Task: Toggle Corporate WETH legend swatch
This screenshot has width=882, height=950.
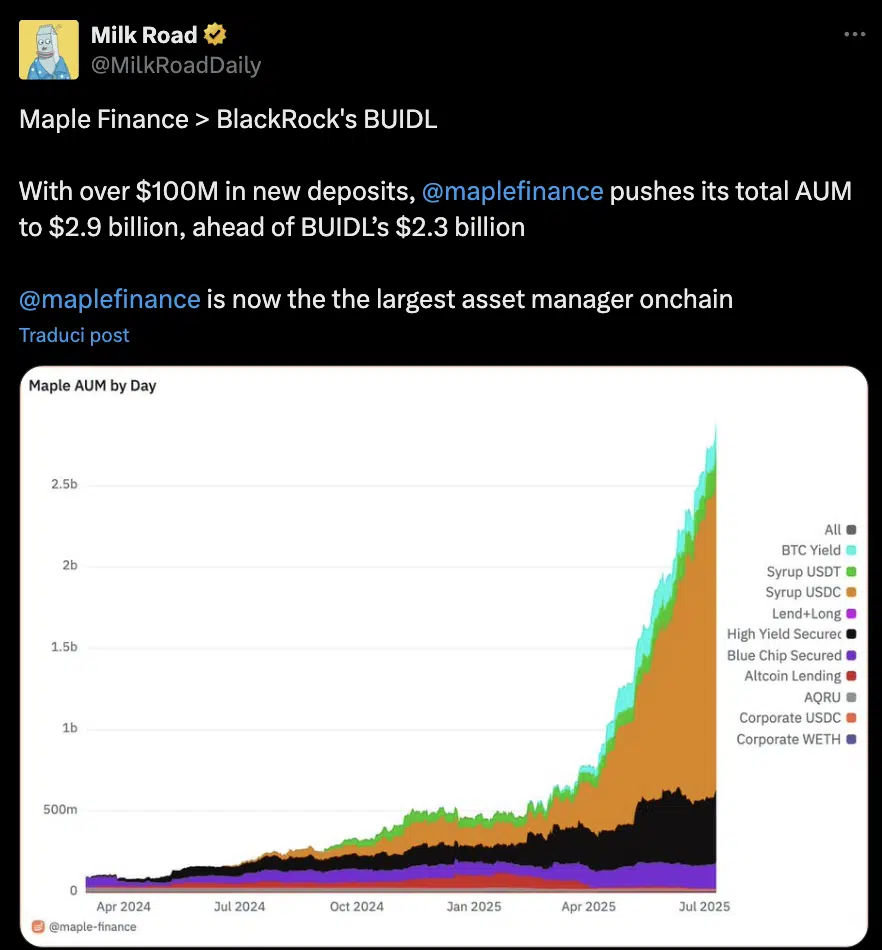Action: tap(851, 740)
